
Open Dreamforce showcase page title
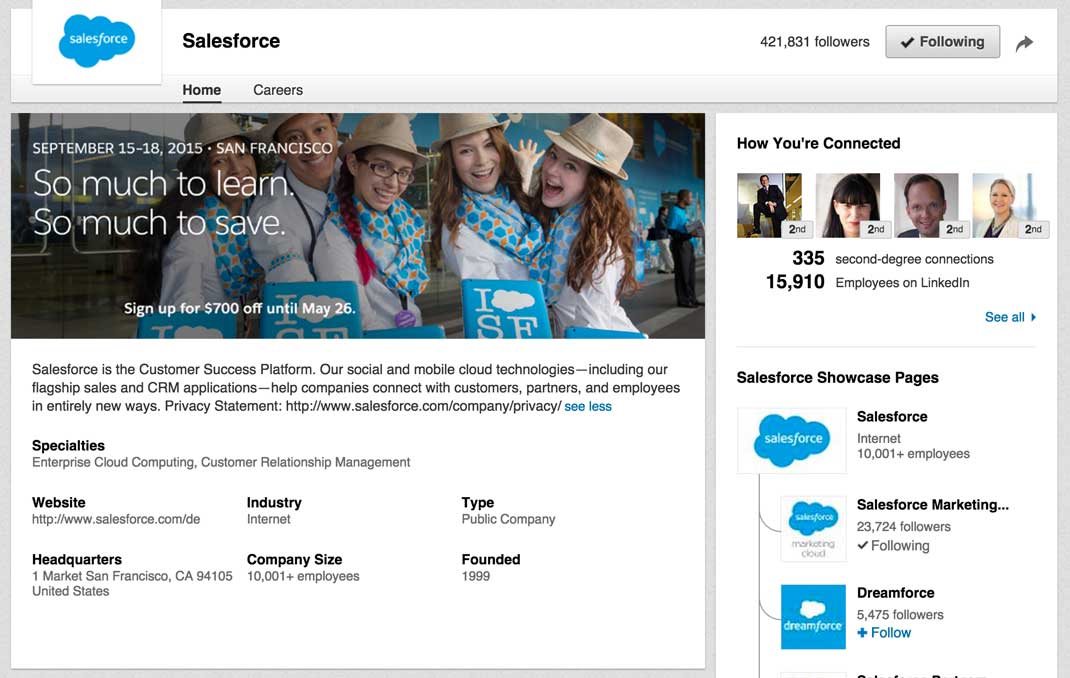pyautogui.click(x=895, y=593)
